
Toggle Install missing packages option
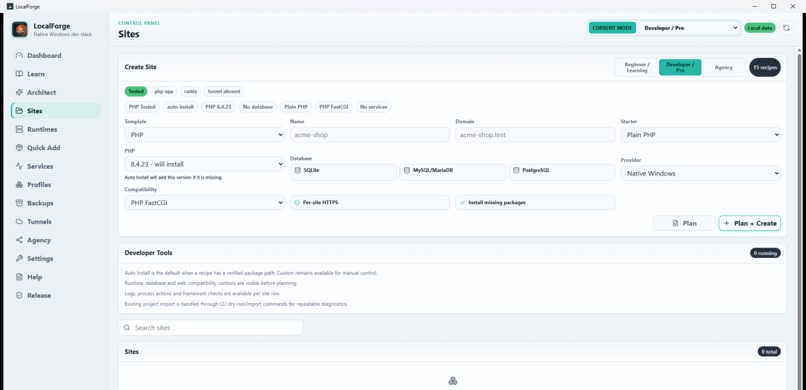[535, 202]
